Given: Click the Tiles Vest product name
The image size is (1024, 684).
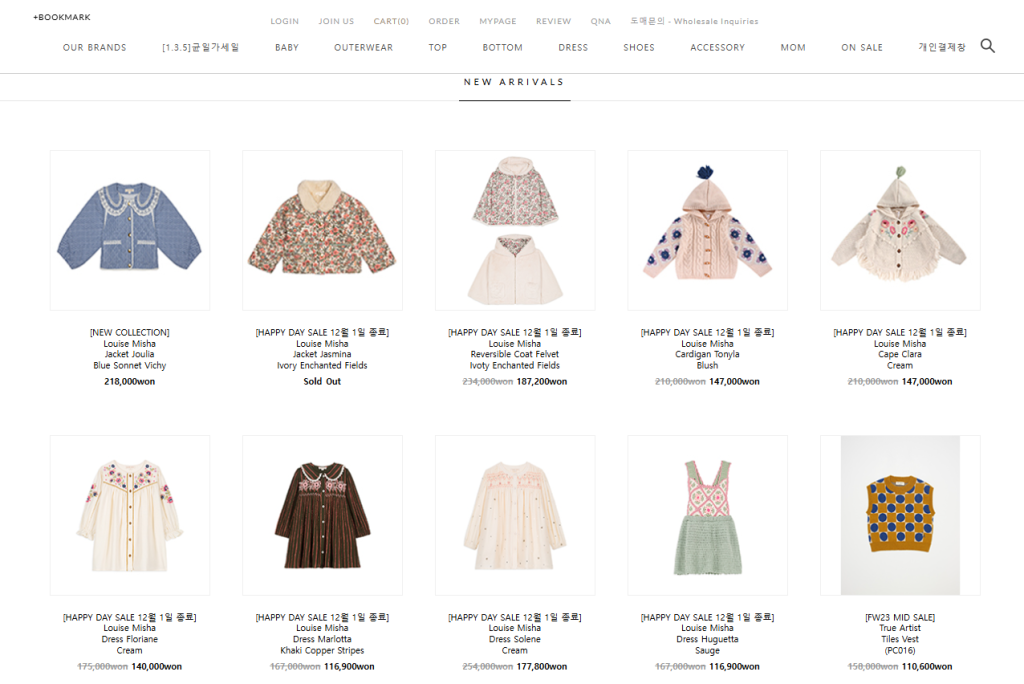Looking at the screenshot, I should 900,639.
